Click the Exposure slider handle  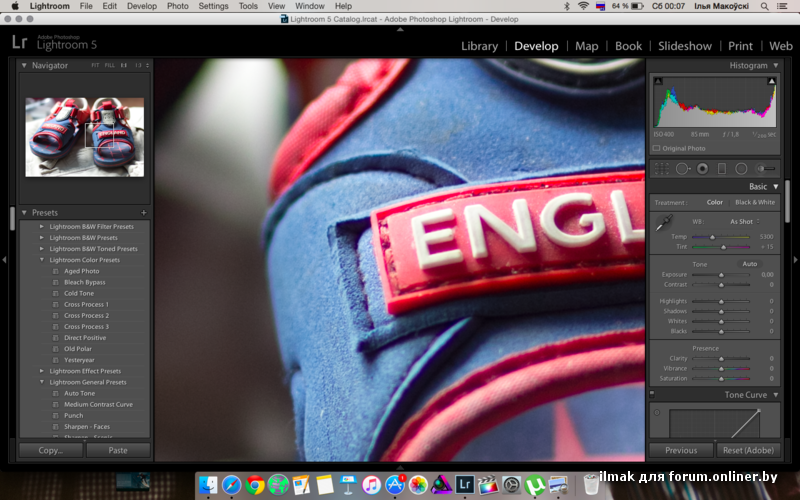point(721,274)
